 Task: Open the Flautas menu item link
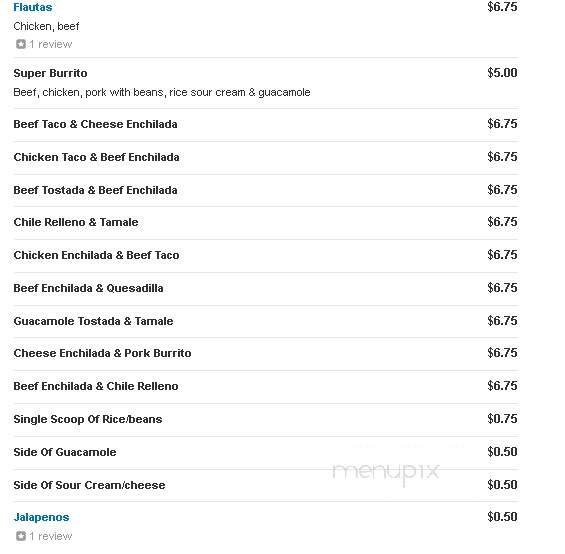pyautogui.click(x=32, y=7)
